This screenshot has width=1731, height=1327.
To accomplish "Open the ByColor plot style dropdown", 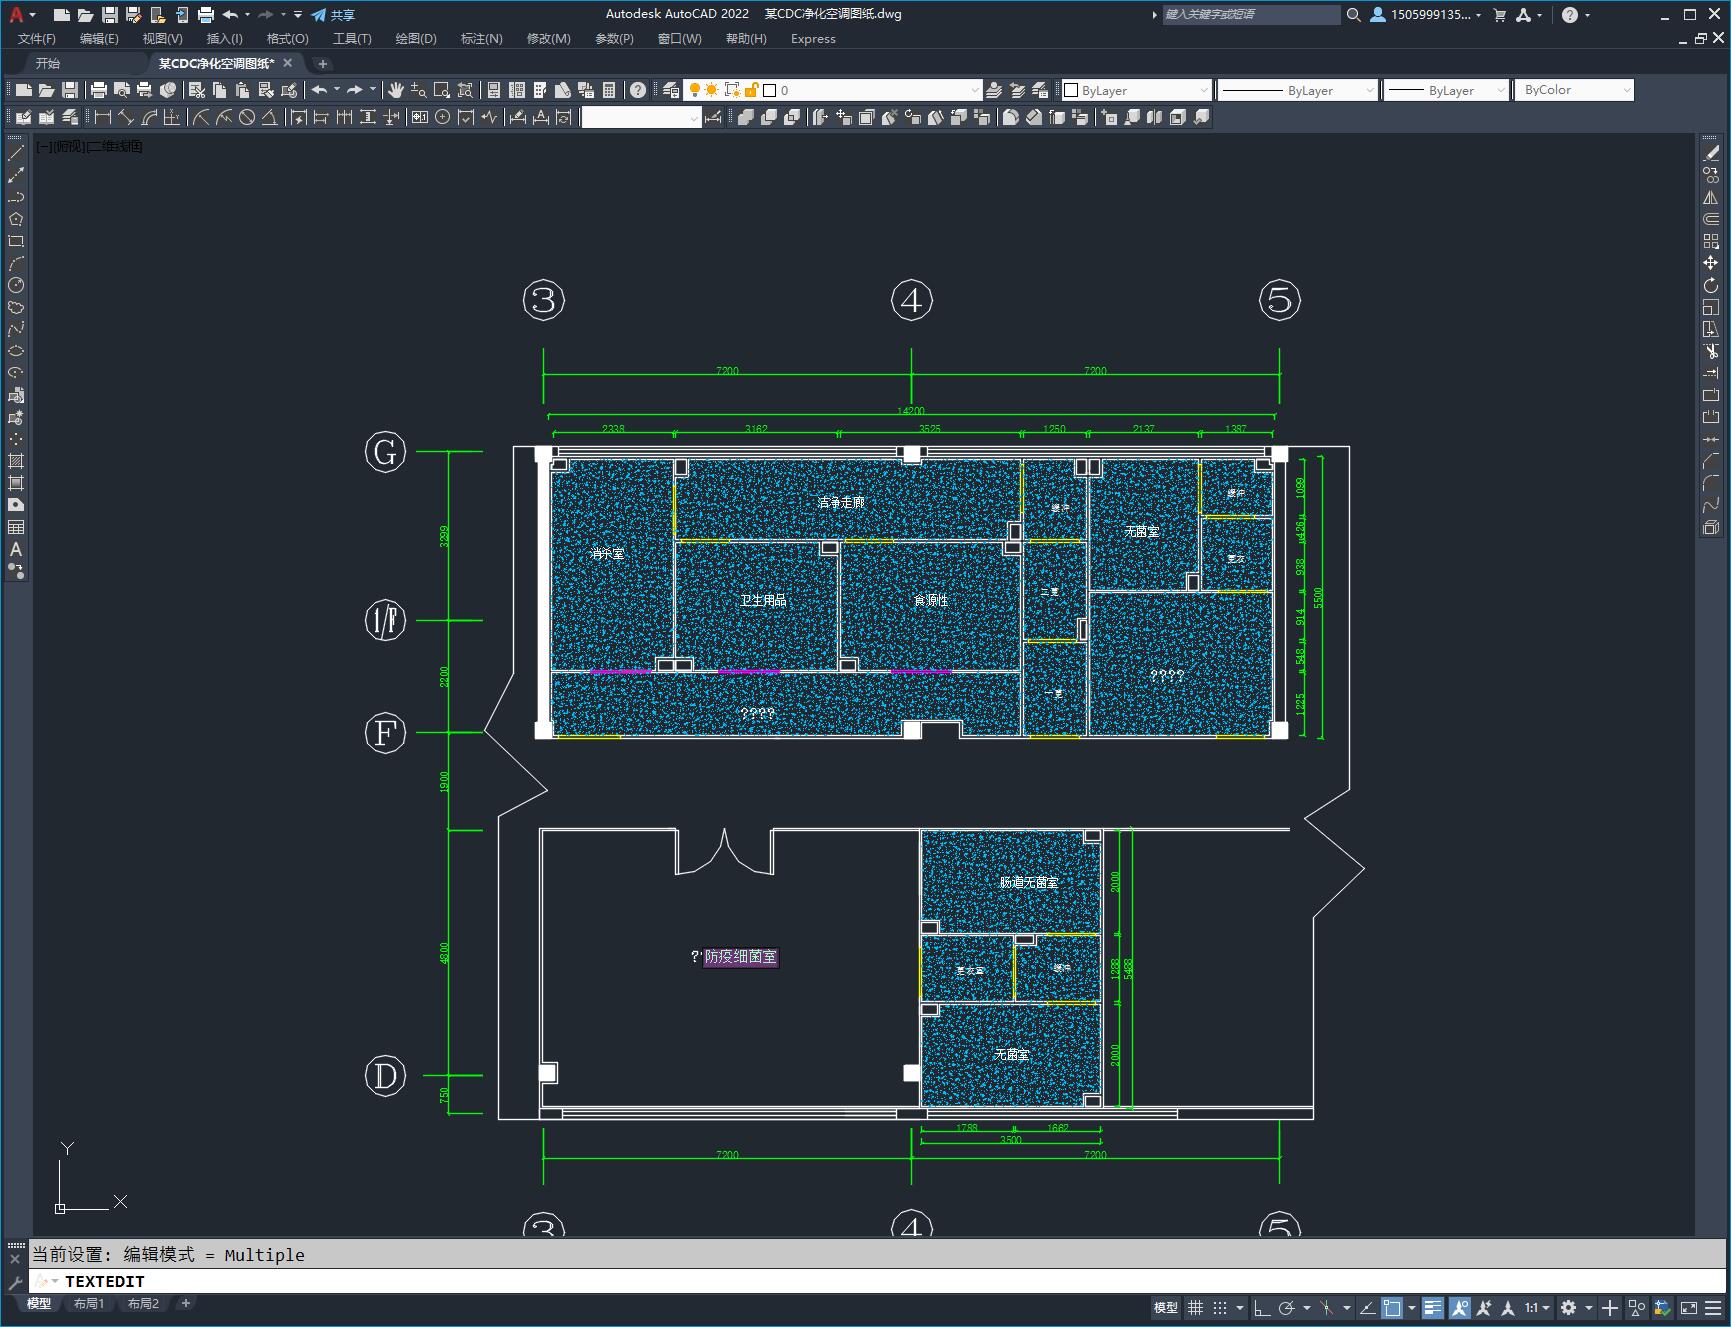I will tap(1574, 90).
